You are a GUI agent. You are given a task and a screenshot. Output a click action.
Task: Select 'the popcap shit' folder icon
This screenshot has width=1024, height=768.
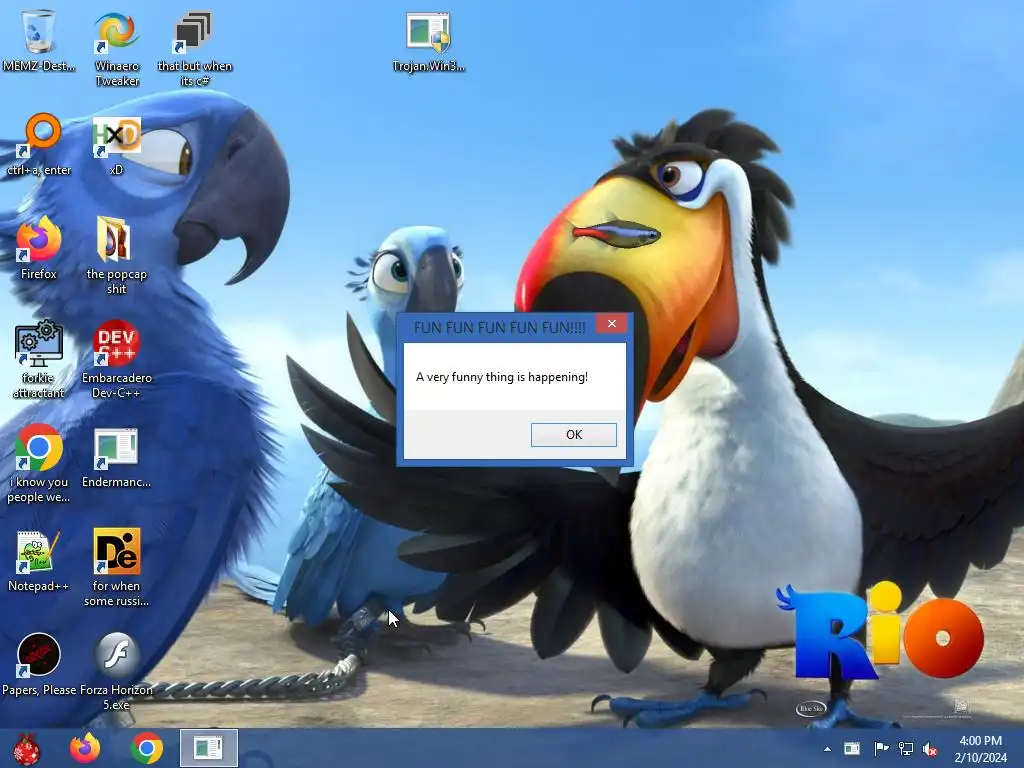tap(116, 256)
